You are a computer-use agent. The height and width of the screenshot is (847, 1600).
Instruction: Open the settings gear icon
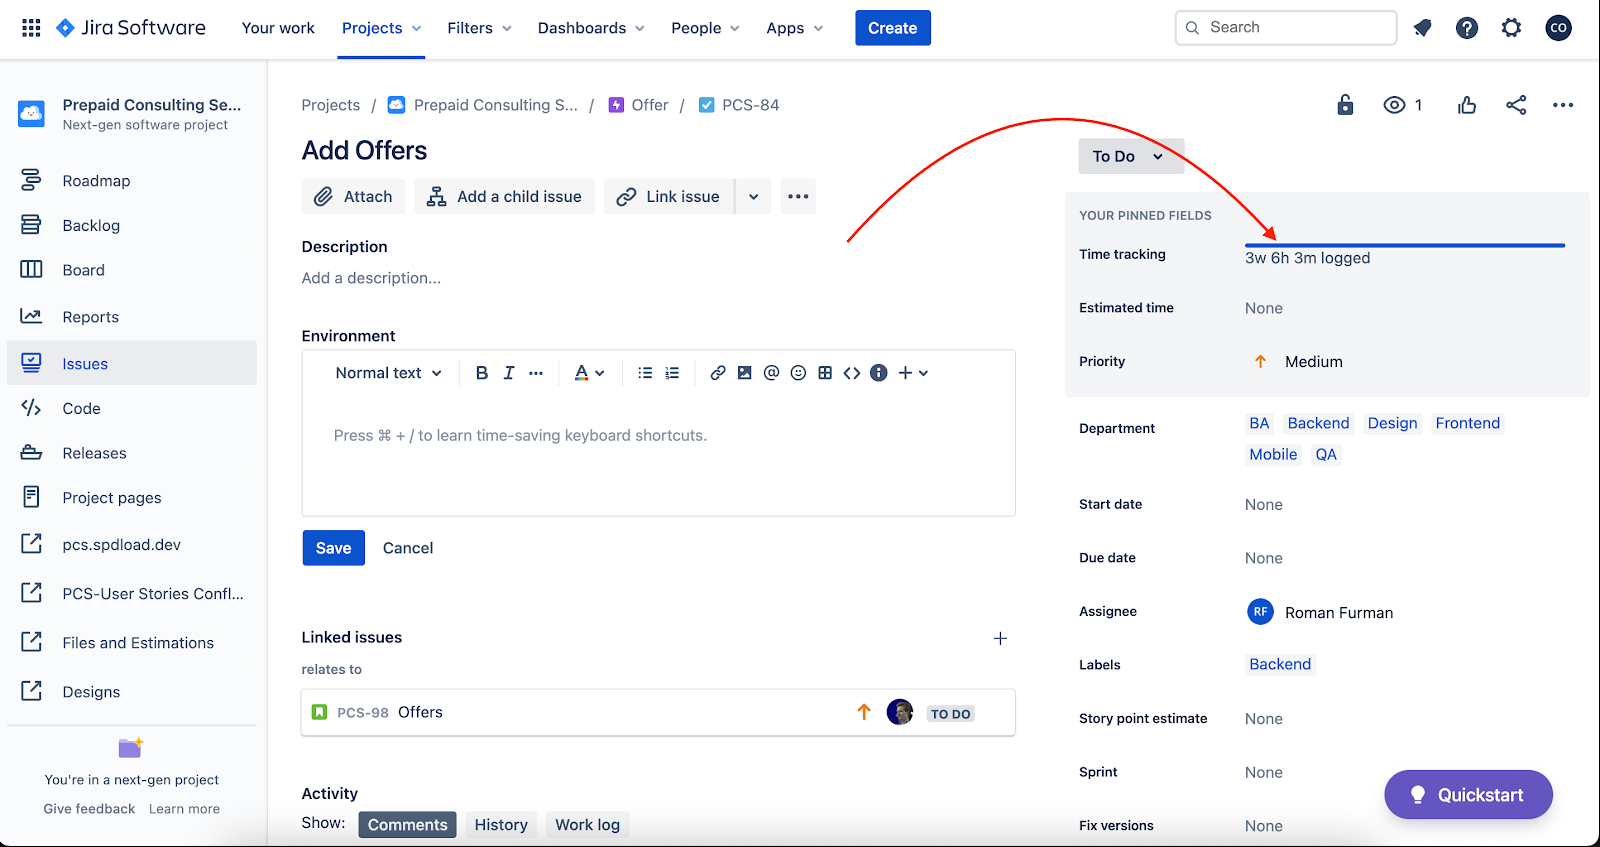[1511, 28]
